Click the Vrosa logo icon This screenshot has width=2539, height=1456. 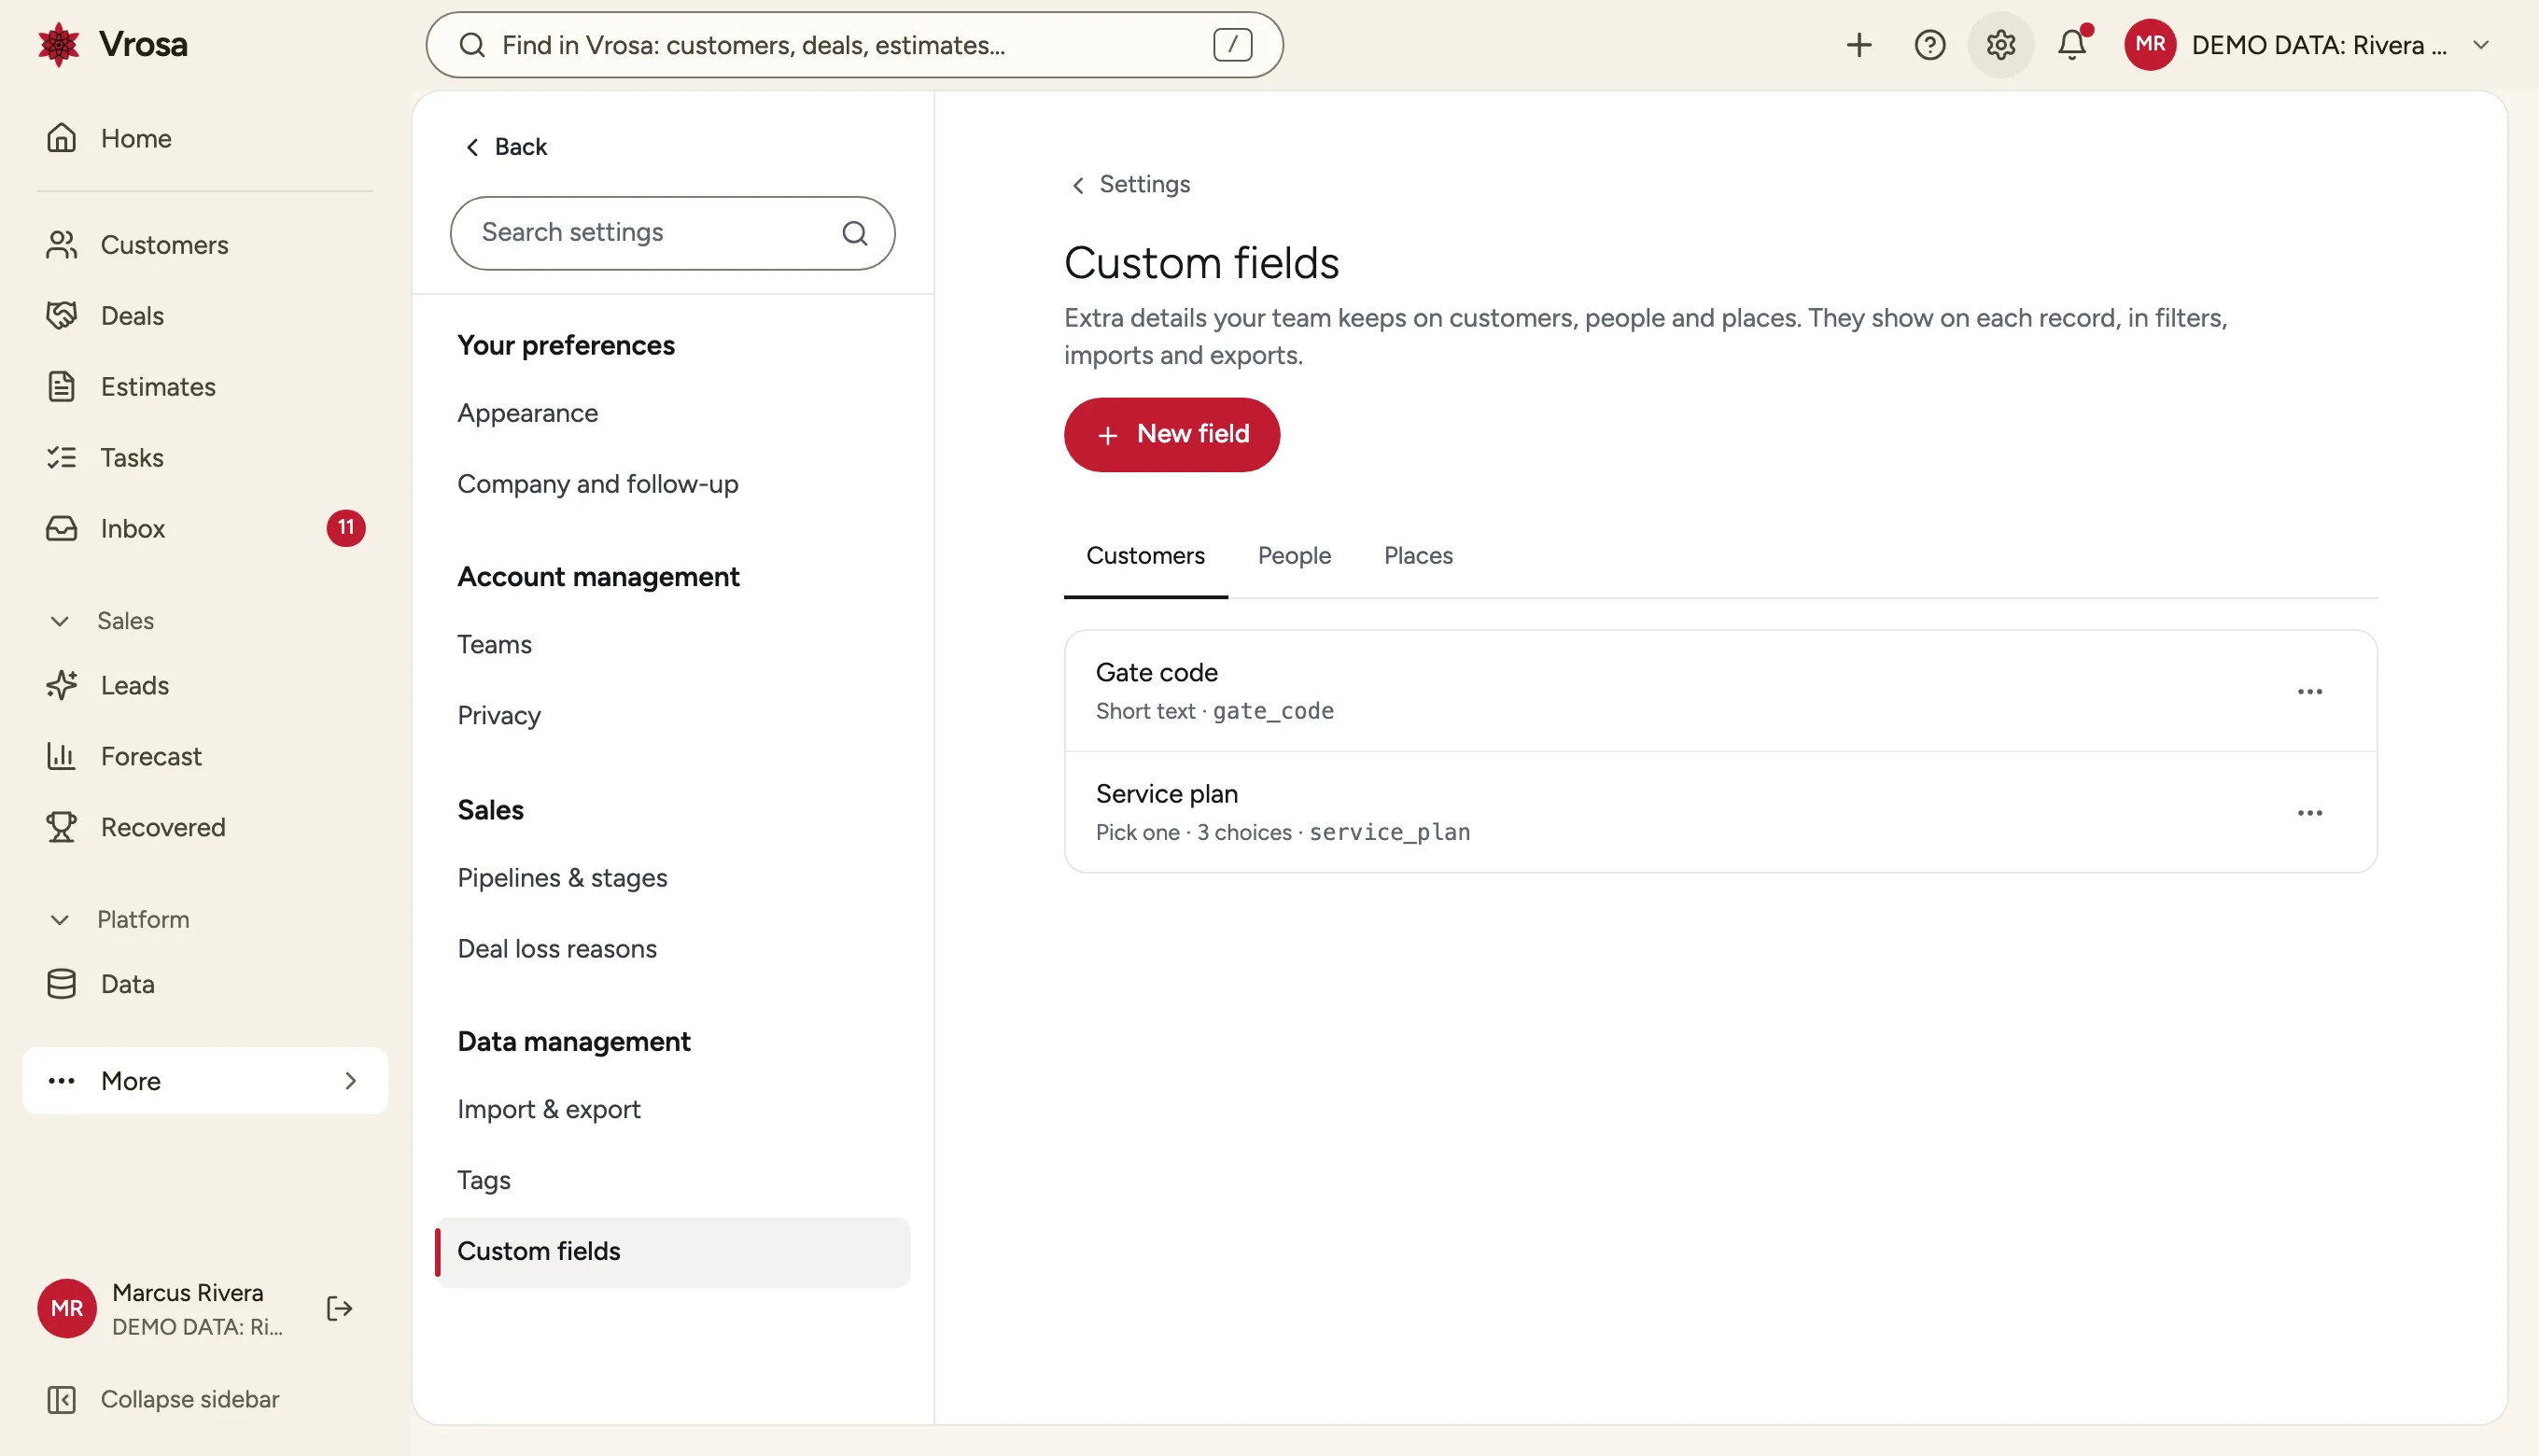(59, 45)
